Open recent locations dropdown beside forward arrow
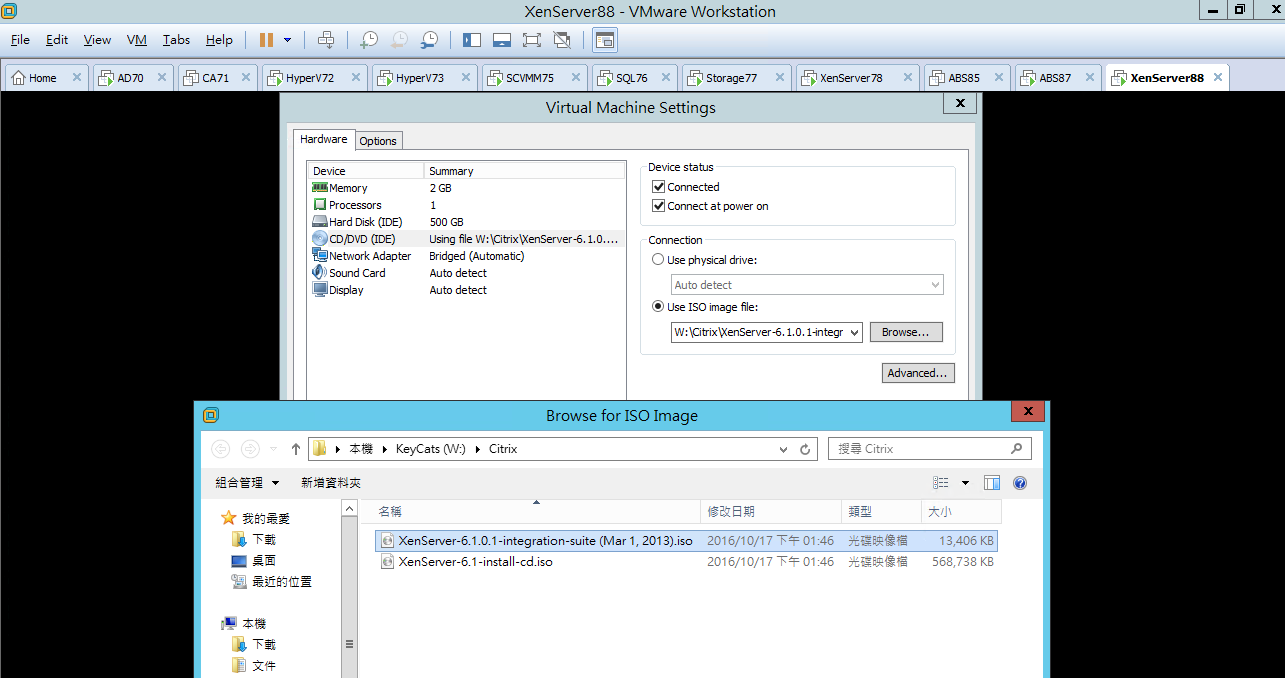1285x678 pixels. [x=274, y=449]
